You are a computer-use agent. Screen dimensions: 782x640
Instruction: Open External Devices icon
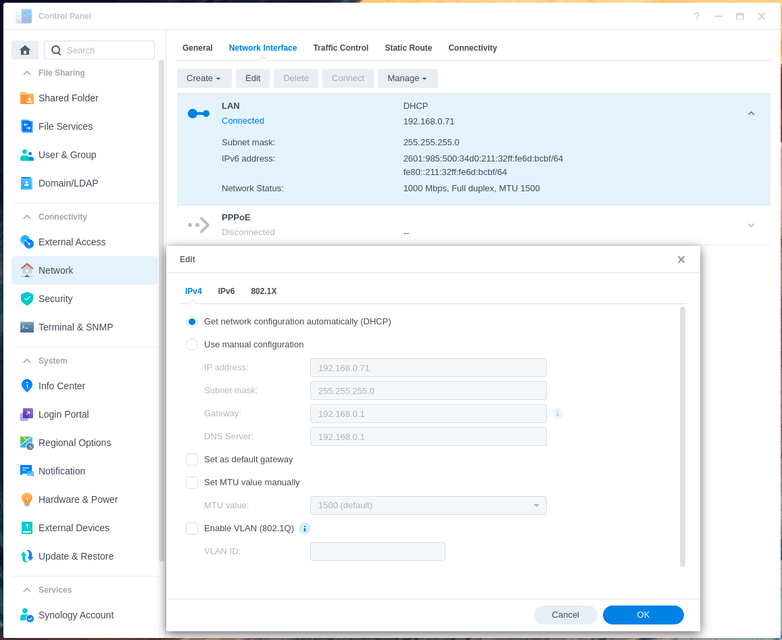pos(26,528)
